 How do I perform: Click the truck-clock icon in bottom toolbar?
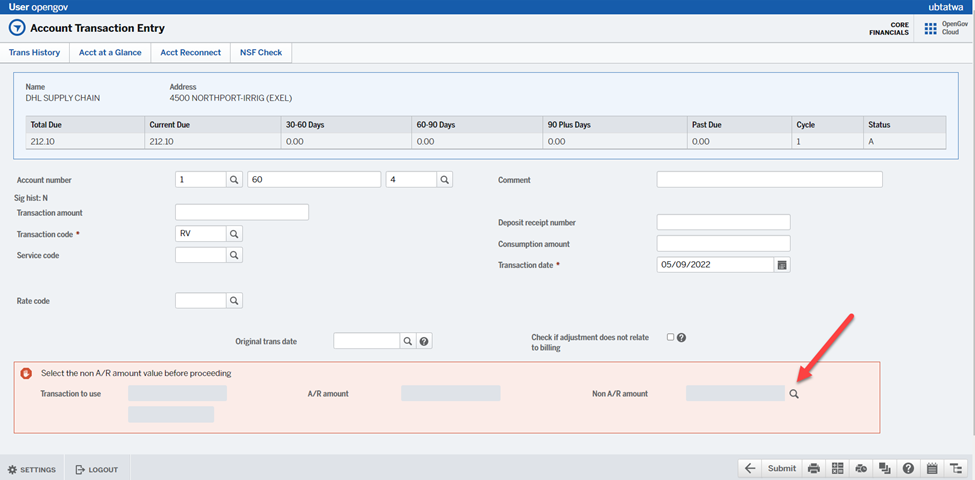click(861, 469)
